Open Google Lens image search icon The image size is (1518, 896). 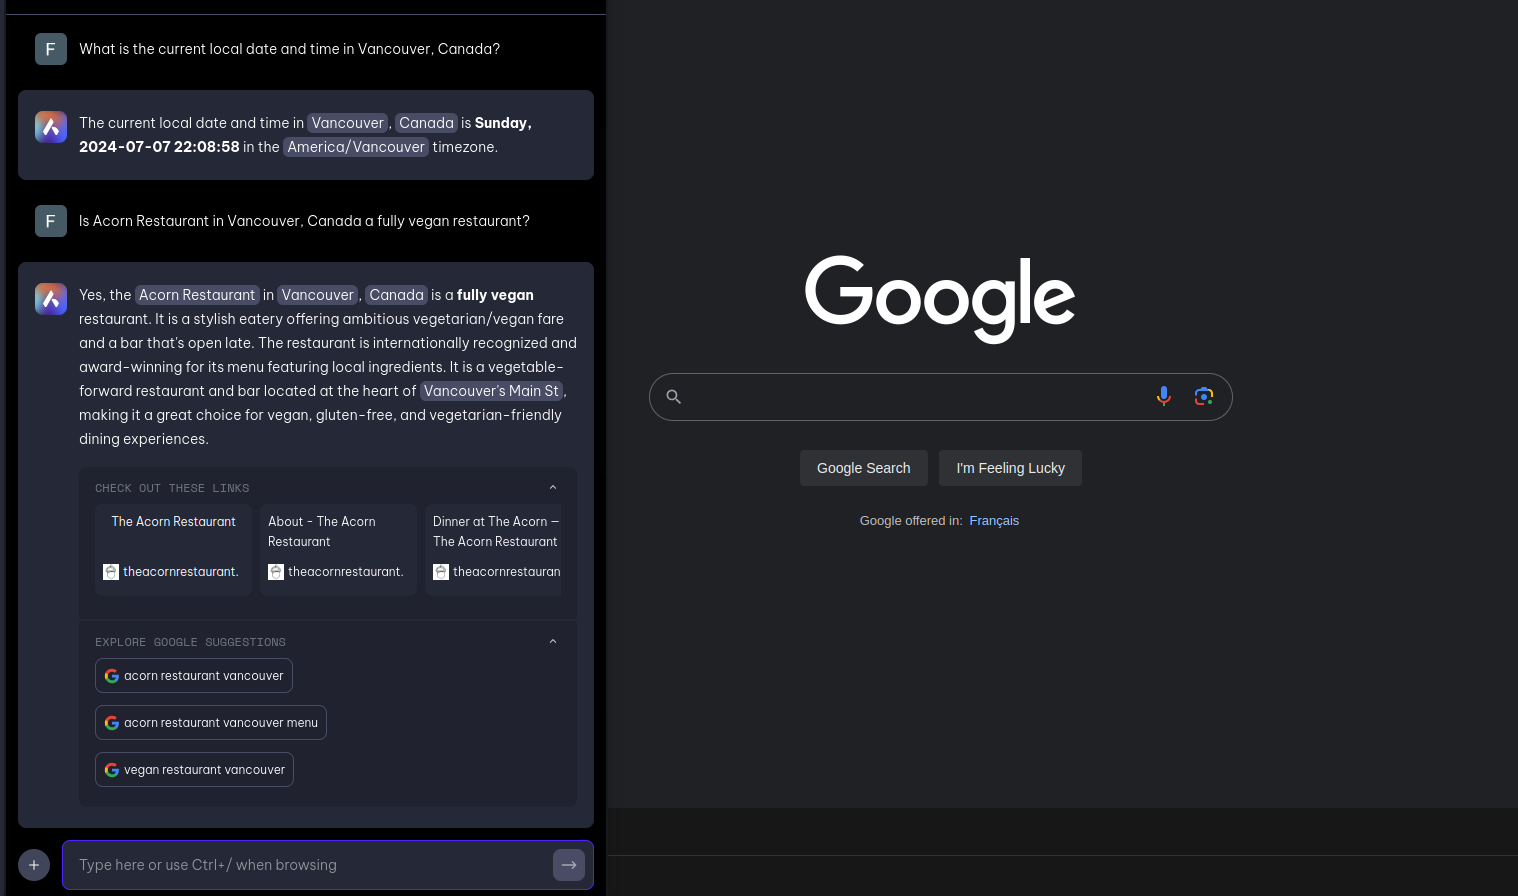coord(1204,396)
